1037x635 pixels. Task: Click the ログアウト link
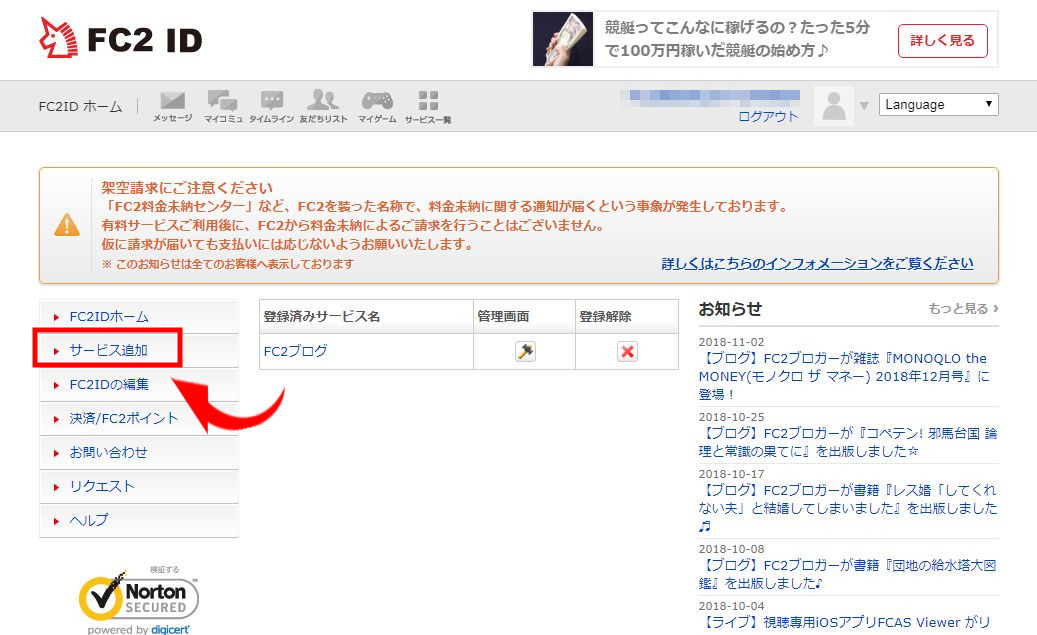coord(768,116)
